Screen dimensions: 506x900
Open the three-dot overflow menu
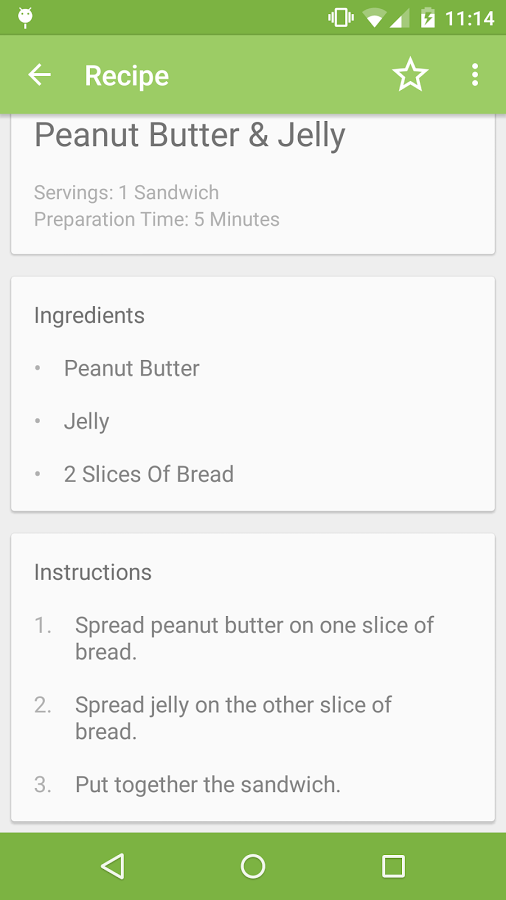click(x=474, y=75)
